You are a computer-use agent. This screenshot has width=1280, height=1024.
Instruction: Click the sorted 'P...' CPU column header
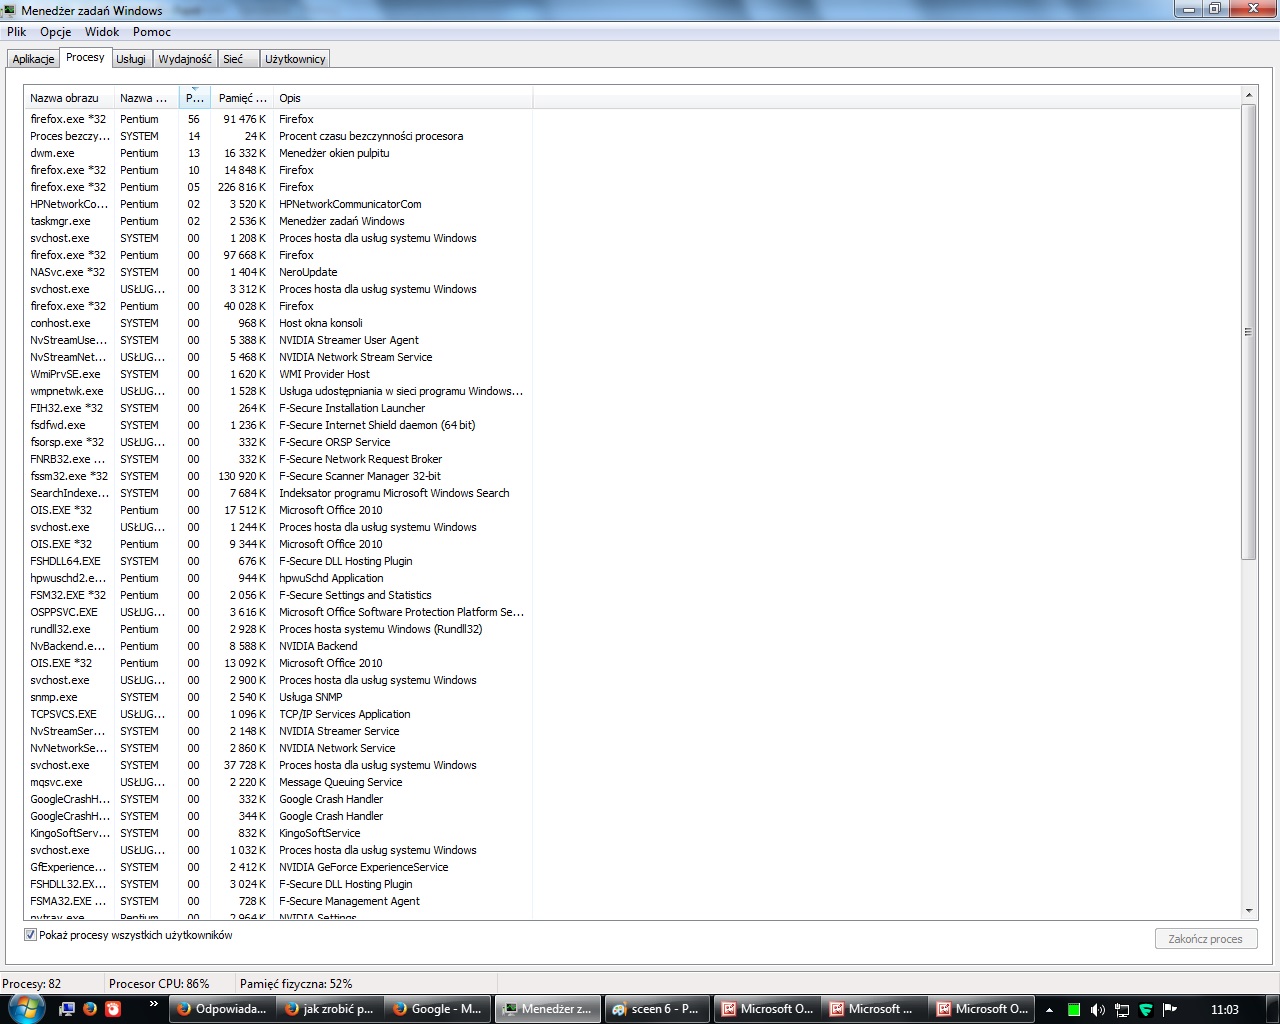195,98
